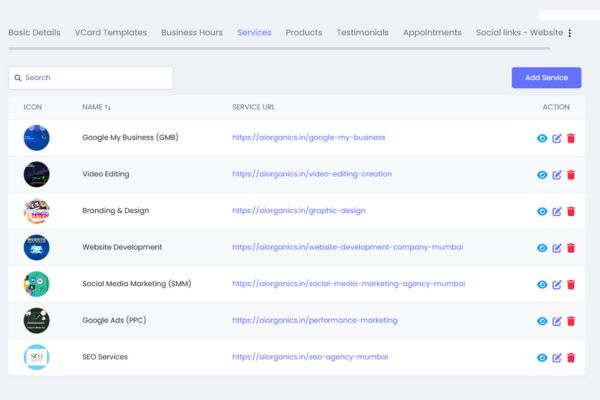Select the 'SEO Services' name cell

pyautogui.click(x=105, y=357)
